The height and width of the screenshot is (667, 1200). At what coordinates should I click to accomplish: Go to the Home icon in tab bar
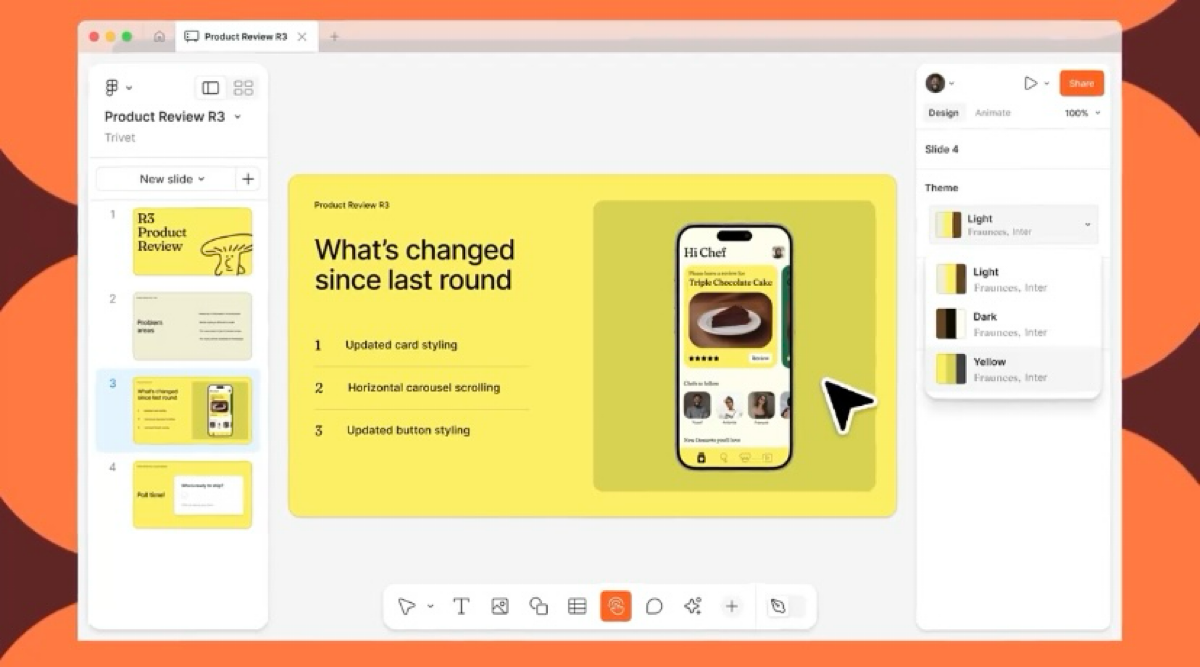point(159,37)
